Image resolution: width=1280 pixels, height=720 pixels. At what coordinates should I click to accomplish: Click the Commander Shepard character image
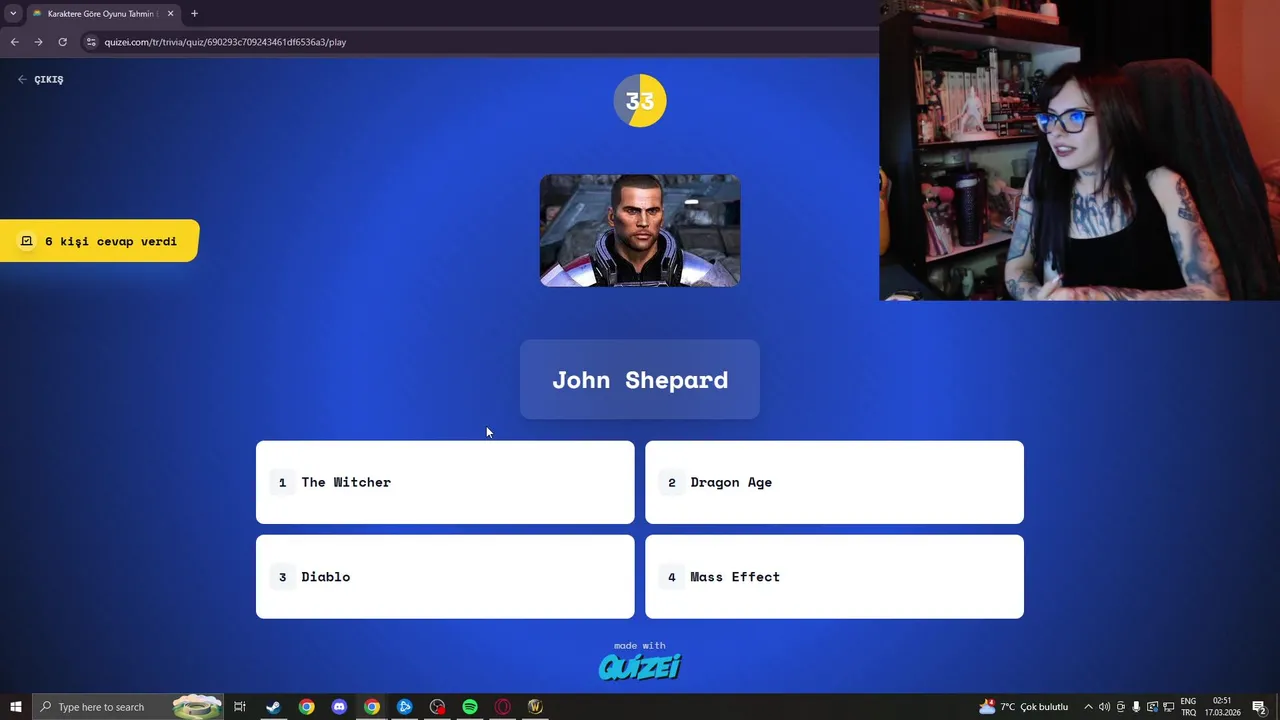(640, 231)
